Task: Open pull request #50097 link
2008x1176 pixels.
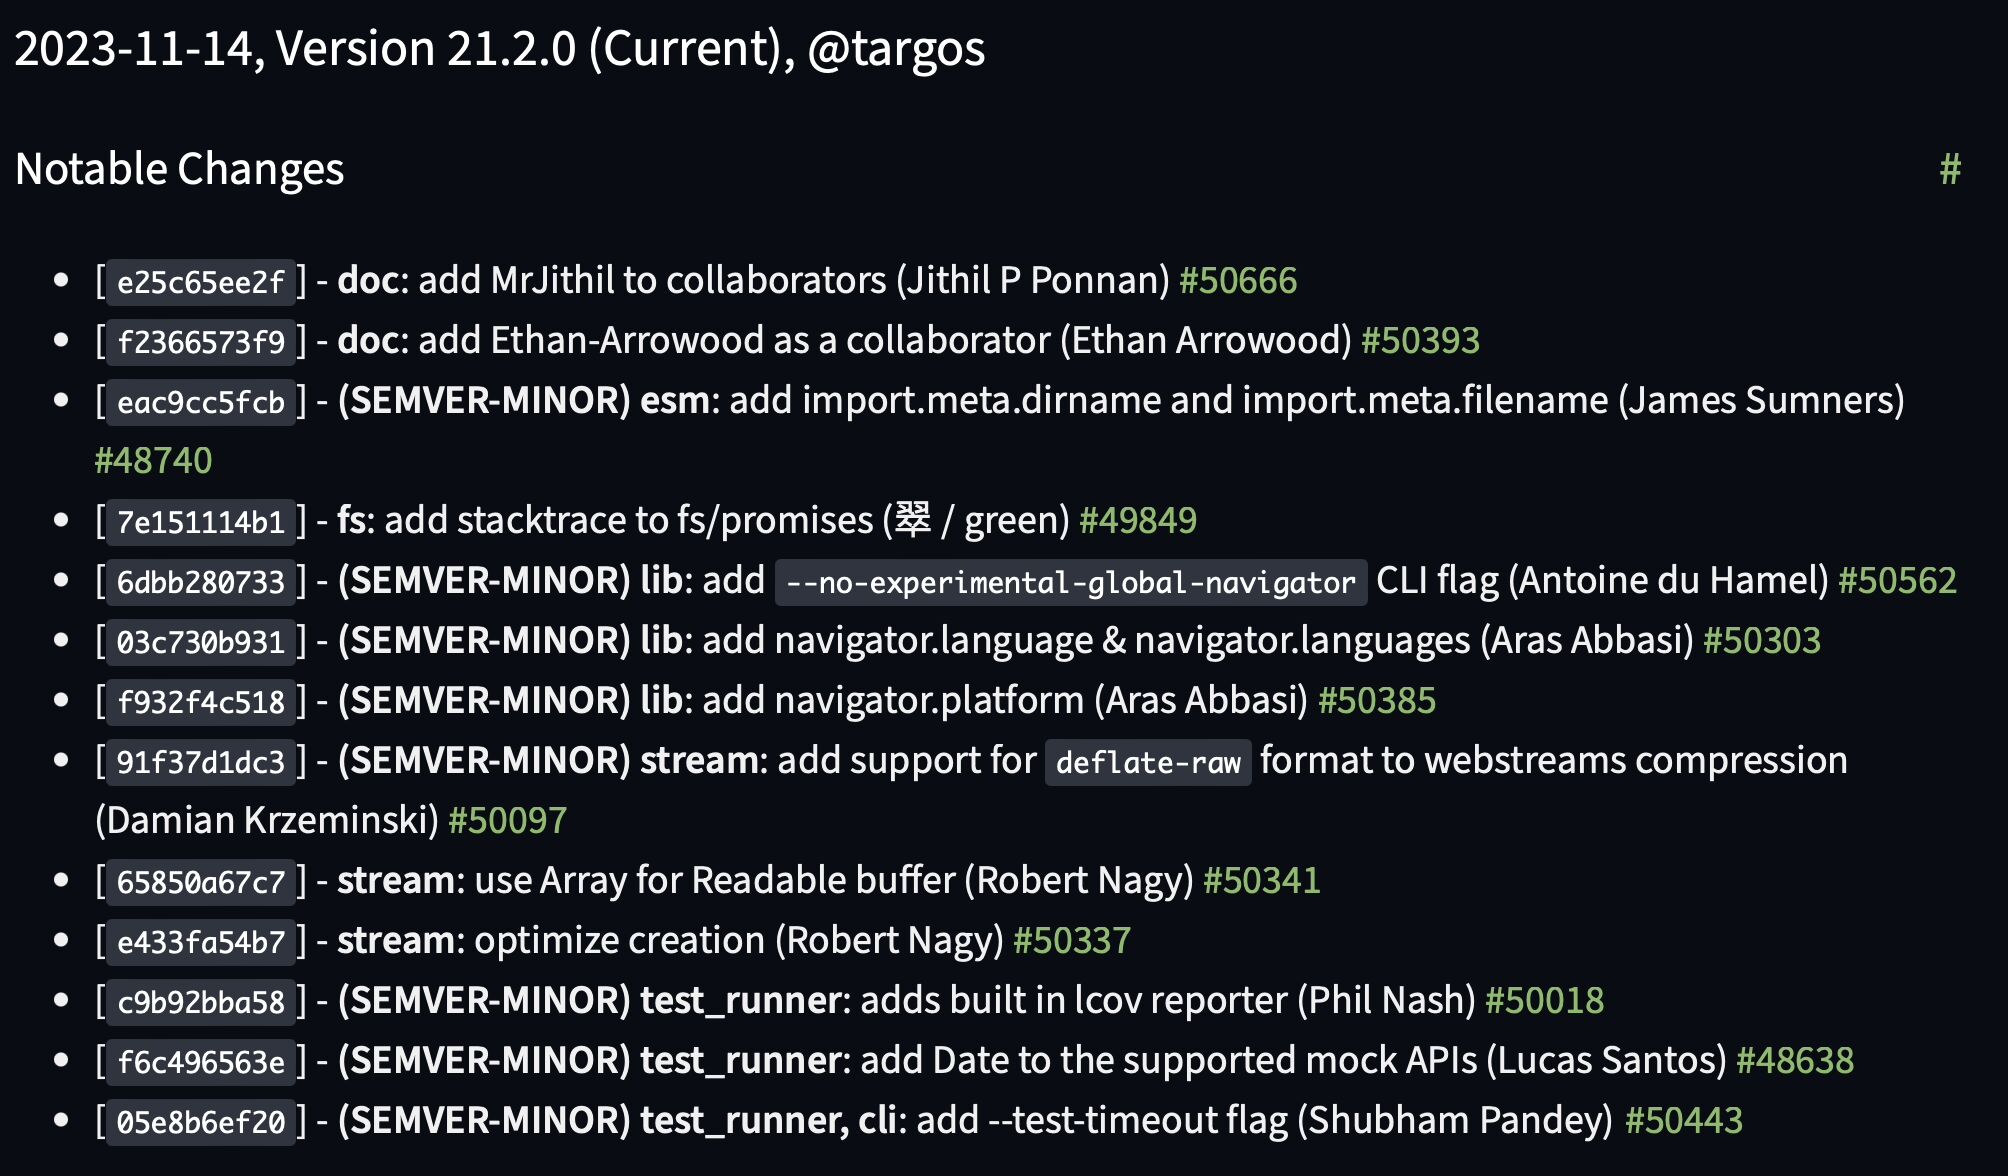Action: pos(507,821)
